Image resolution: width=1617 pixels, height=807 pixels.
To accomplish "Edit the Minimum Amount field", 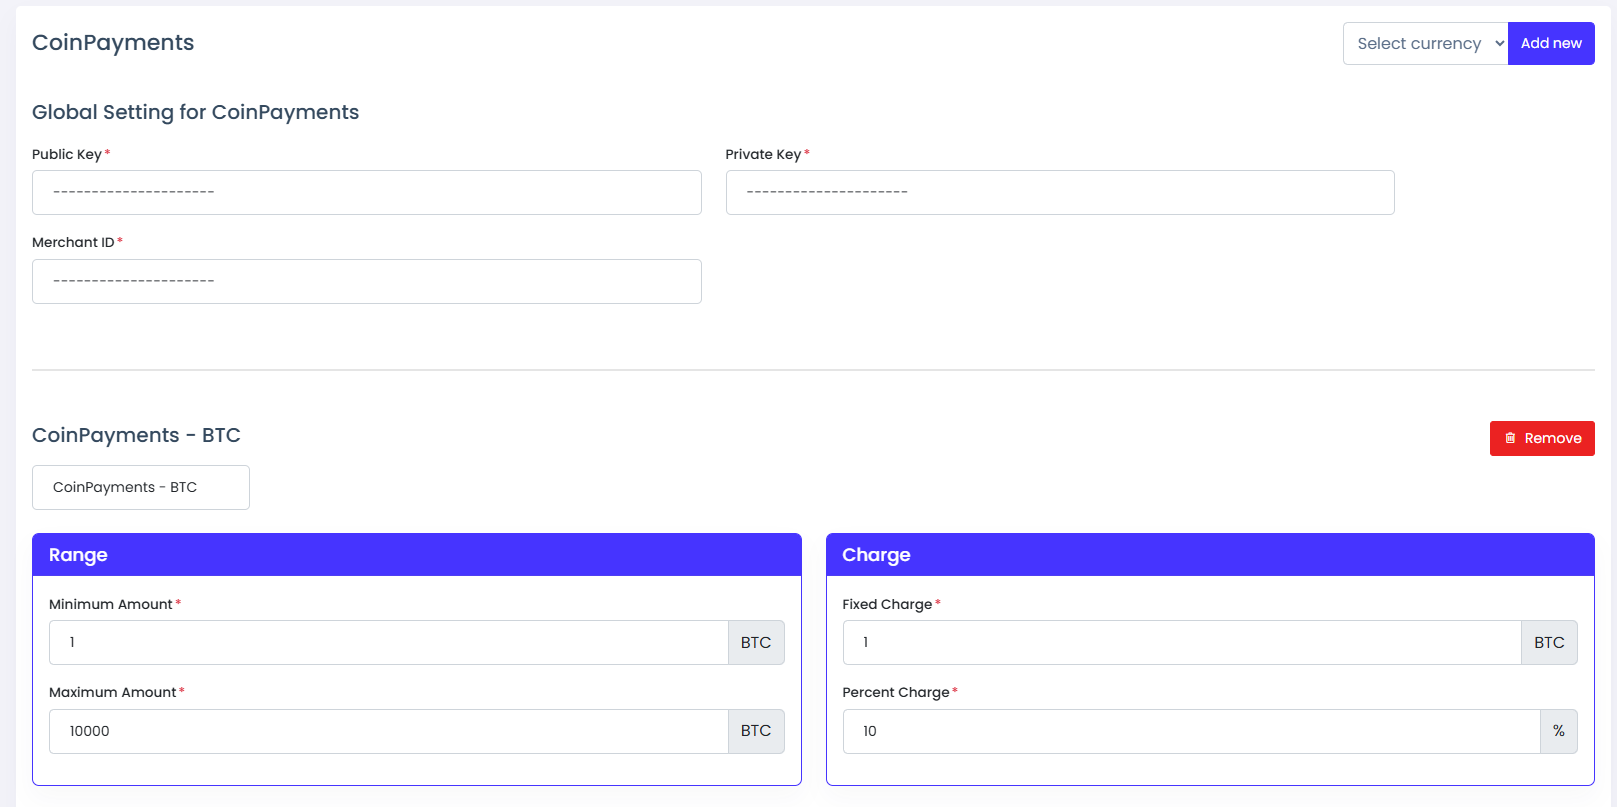I will click(389, 642).
